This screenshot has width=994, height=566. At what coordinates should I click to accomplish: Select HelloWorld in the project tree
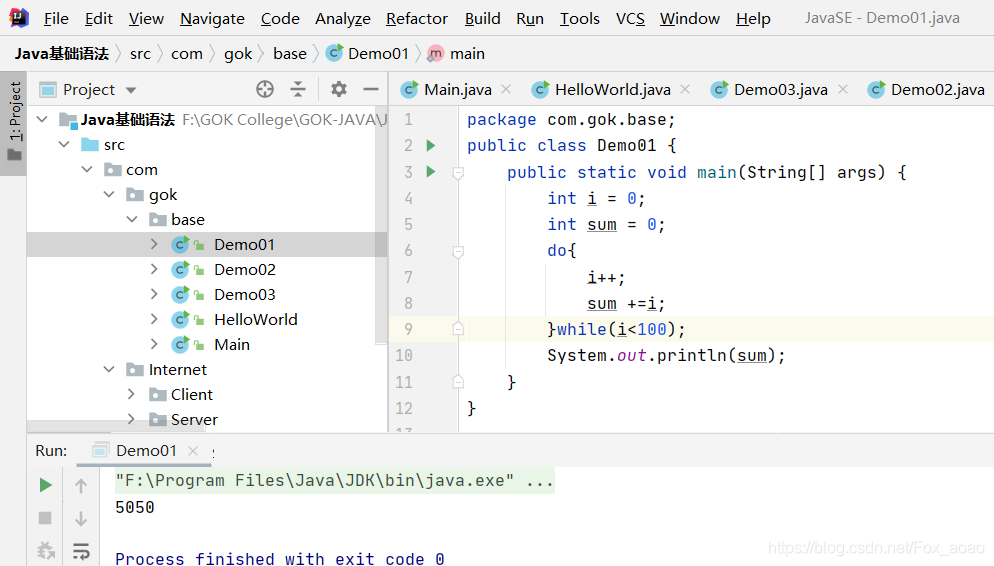point(255,319)
